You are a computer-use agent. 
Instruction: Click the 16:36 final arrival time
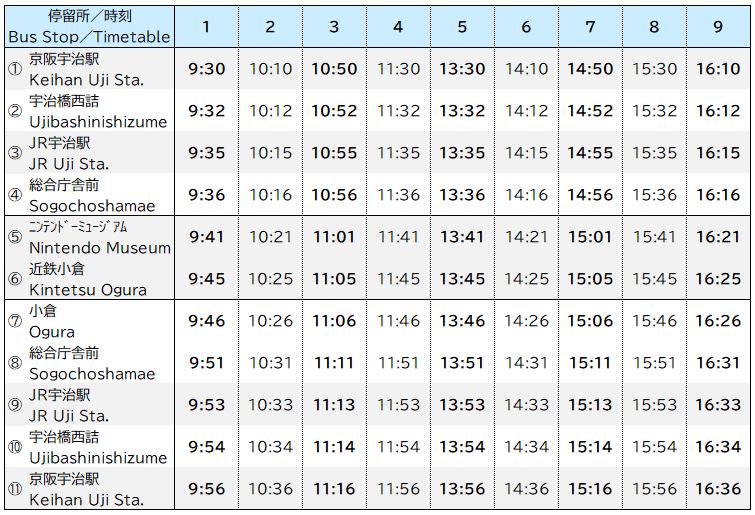tap(718, 489)
